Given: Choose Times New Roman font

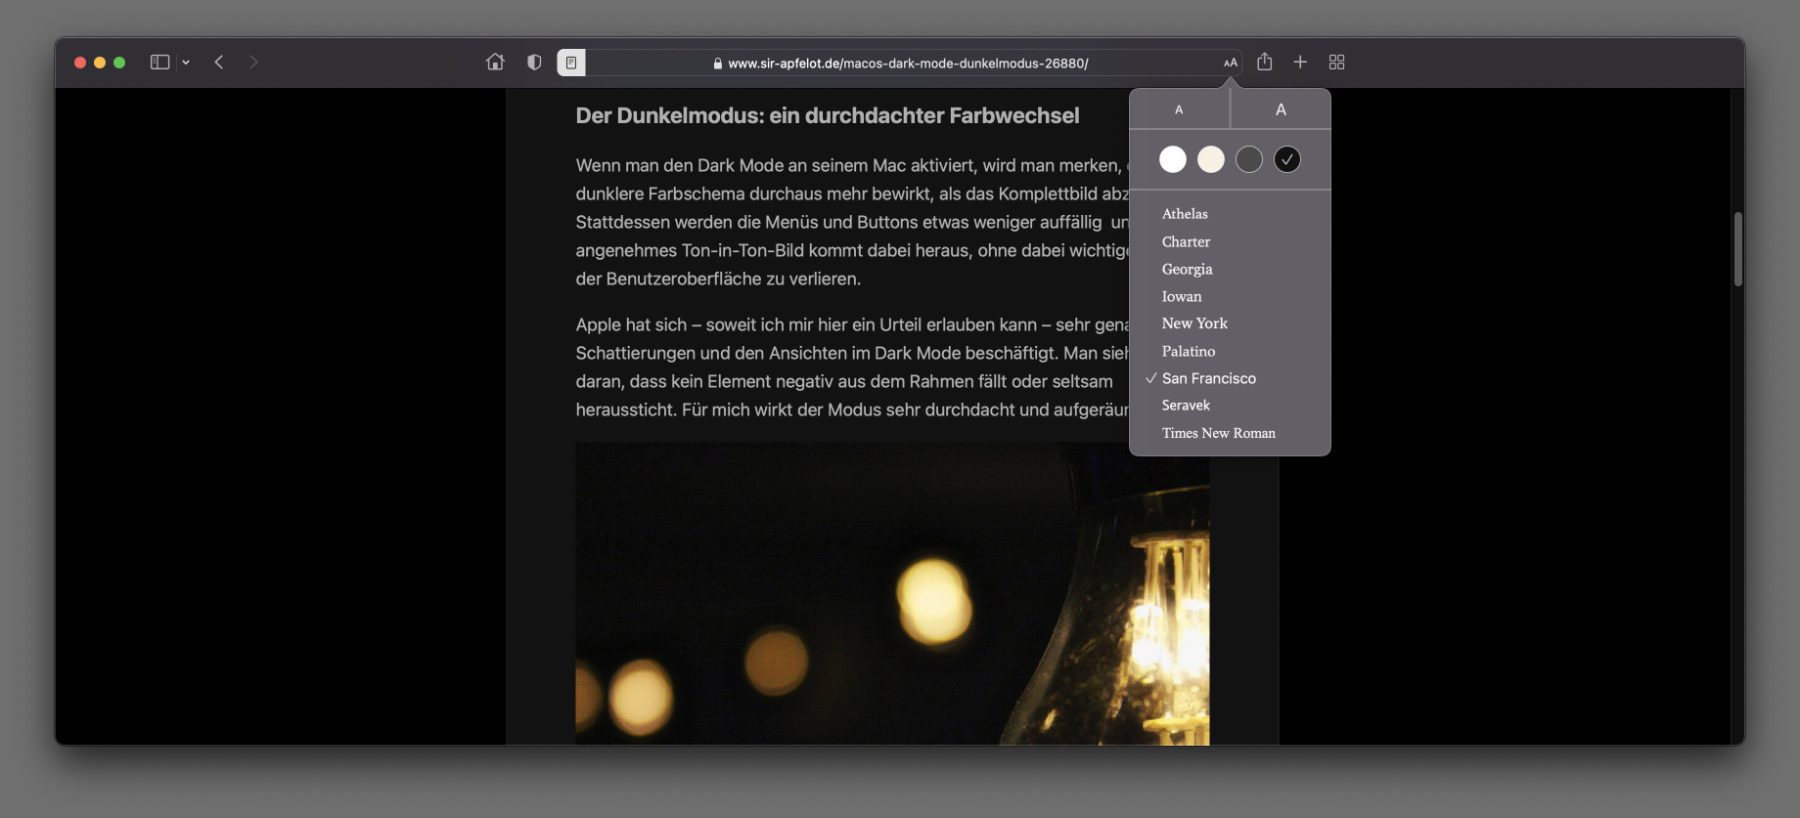Looking at the screenshot, I should click(1218, 433).
